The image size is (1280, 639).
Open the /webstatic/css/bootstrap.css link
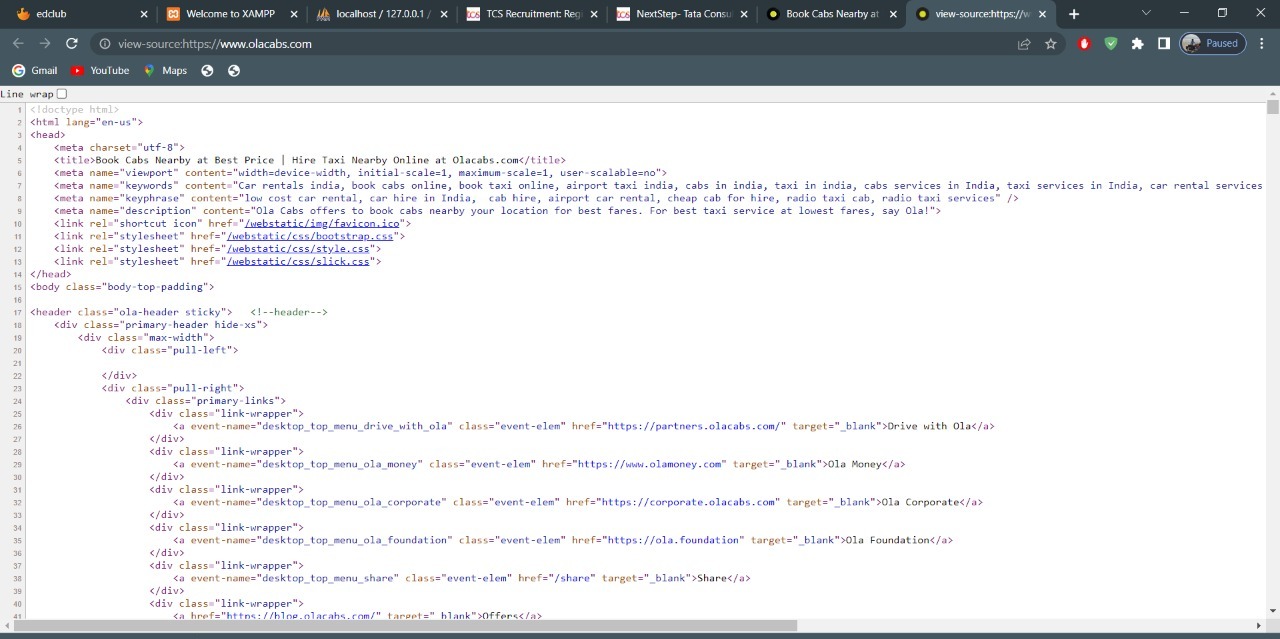pos(312,236)
